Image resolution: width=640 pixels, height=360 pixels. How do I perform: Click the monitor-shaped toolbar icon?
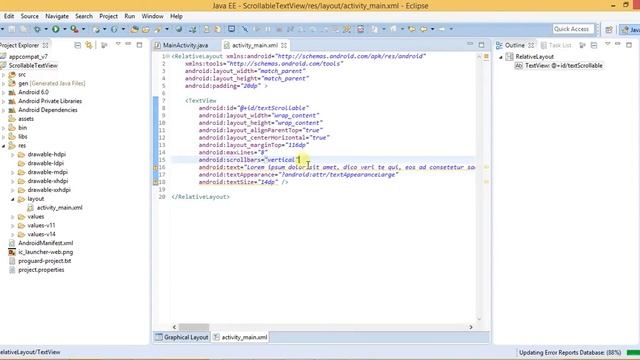click(231, 29)
